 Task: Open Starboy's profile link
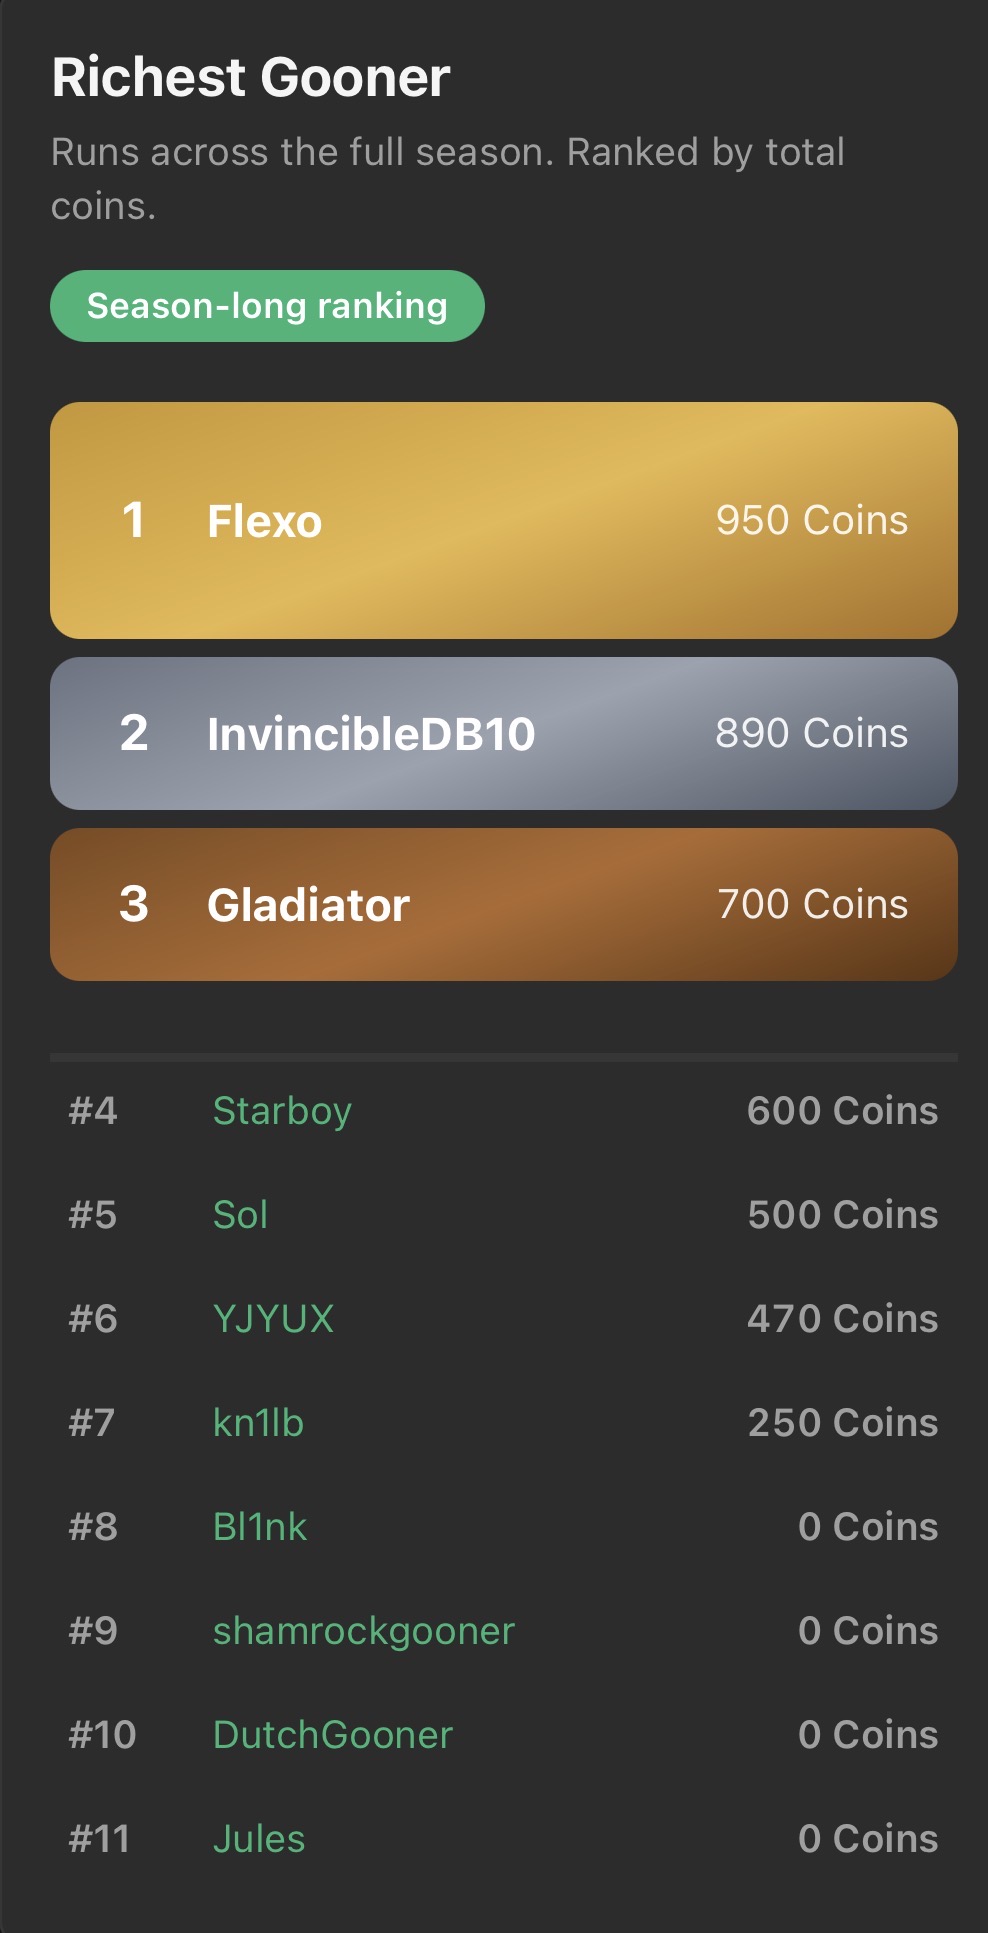pos(282,1111)
